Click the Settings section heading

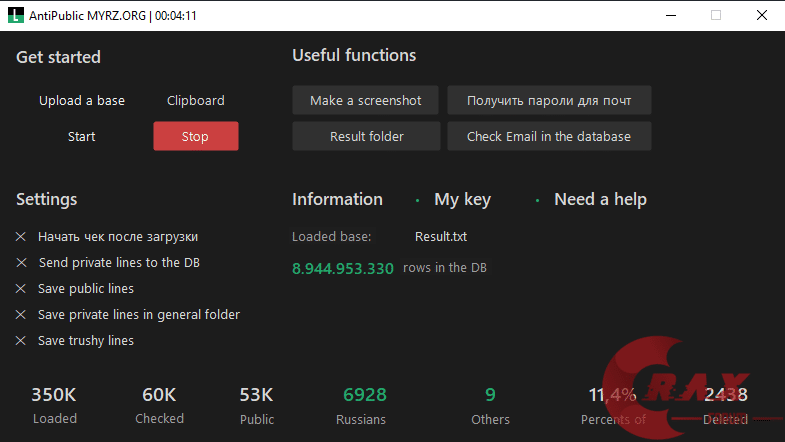click(x=47, y=199)
